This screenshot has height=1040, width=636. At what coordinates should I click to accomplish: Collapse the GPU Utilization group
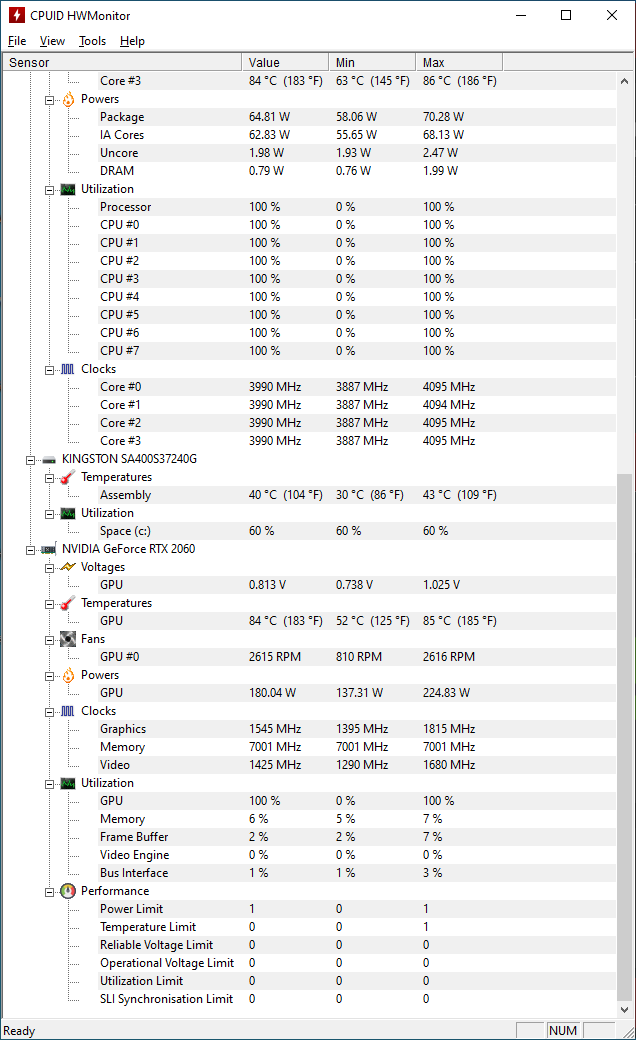[x=50, y=783]
